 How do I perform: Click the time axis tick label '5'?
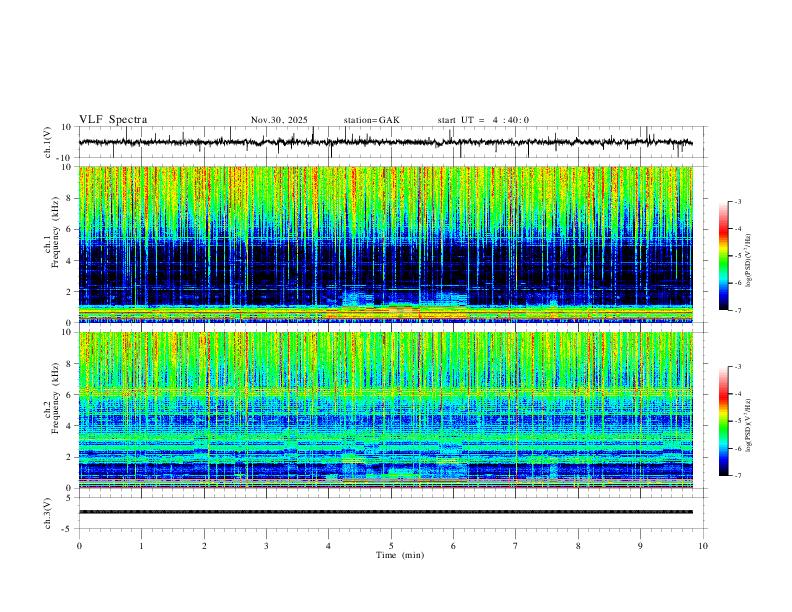pyautogui.click(x=391, y=546)
